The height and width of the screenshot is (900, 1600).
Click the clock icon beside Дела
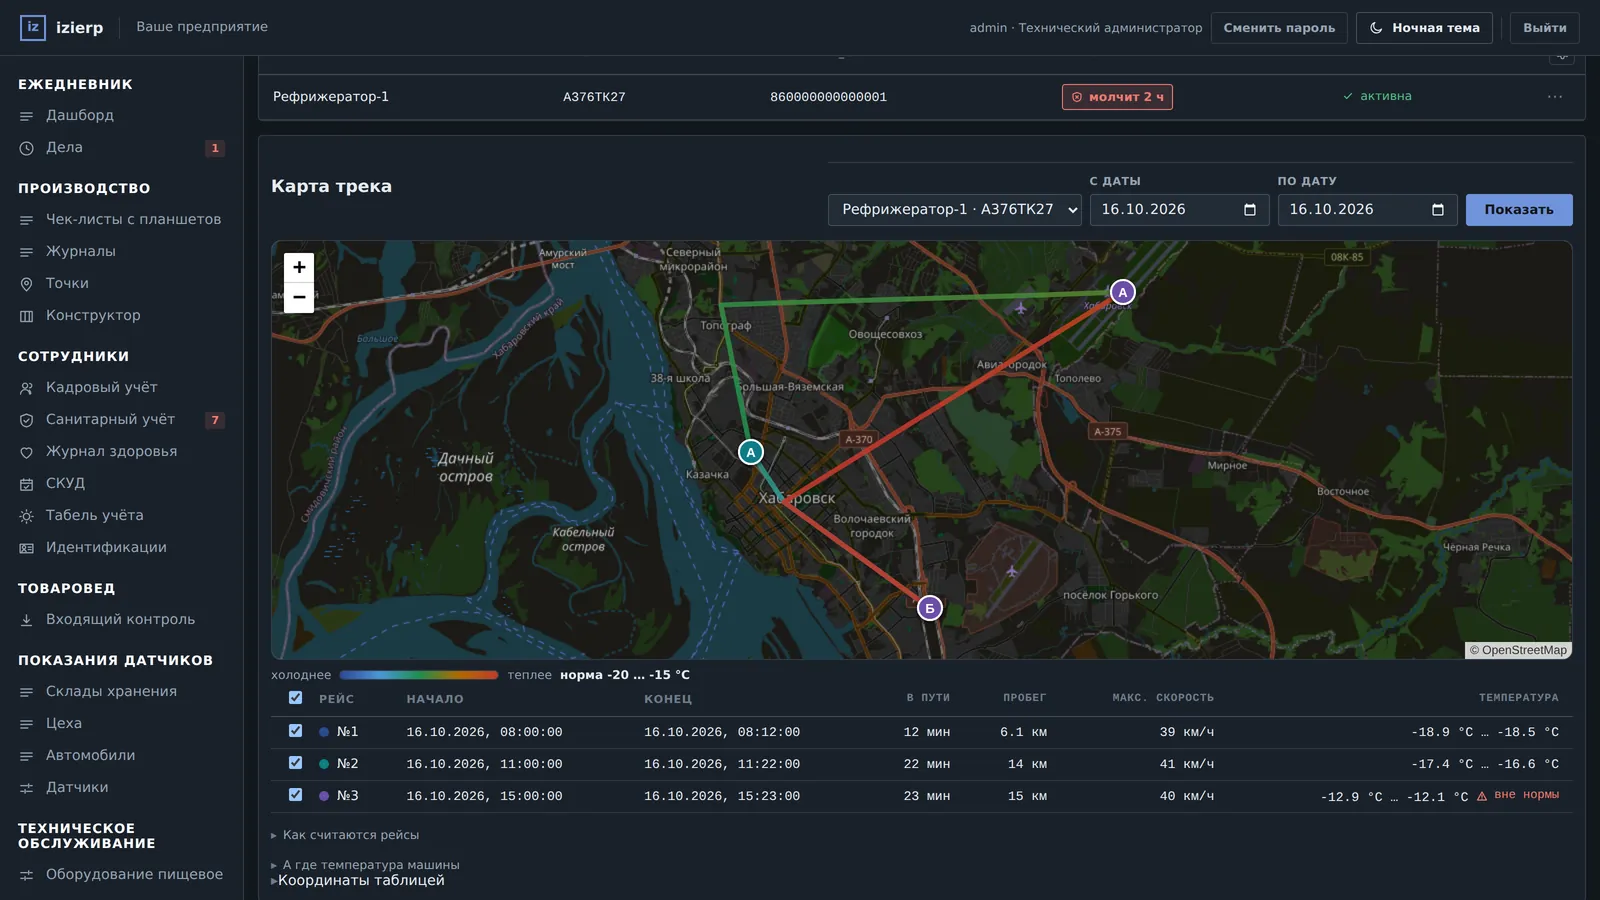[x=27, y=148]
